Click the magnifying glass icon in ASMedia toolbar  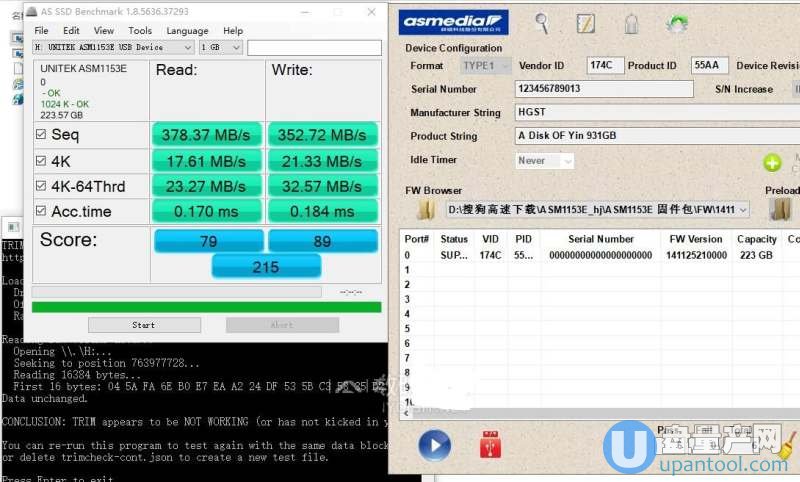tap(542, 22)
